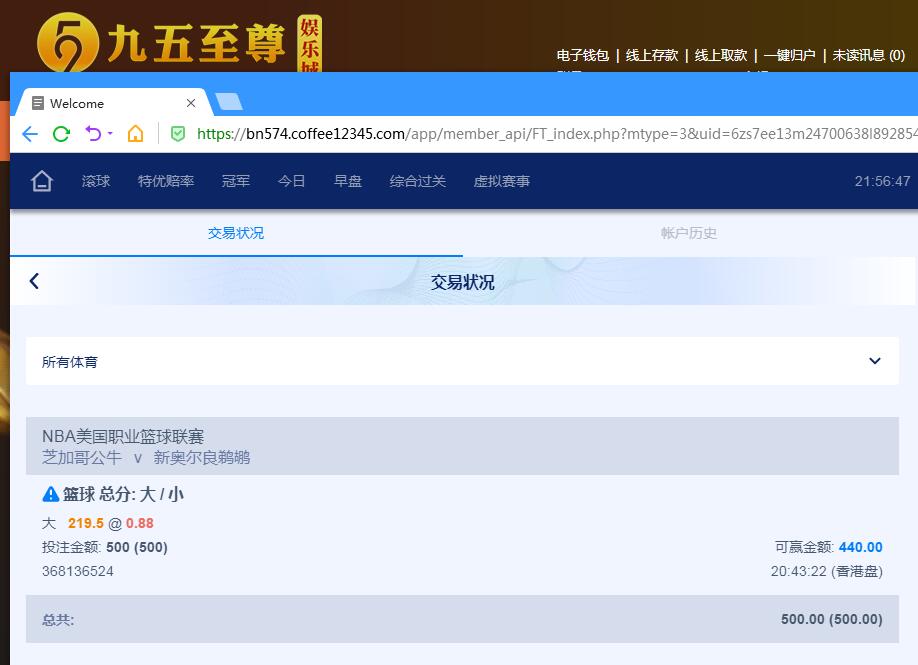
Task: Click the back chevron beside 交易状况
Action: point(34,281)
